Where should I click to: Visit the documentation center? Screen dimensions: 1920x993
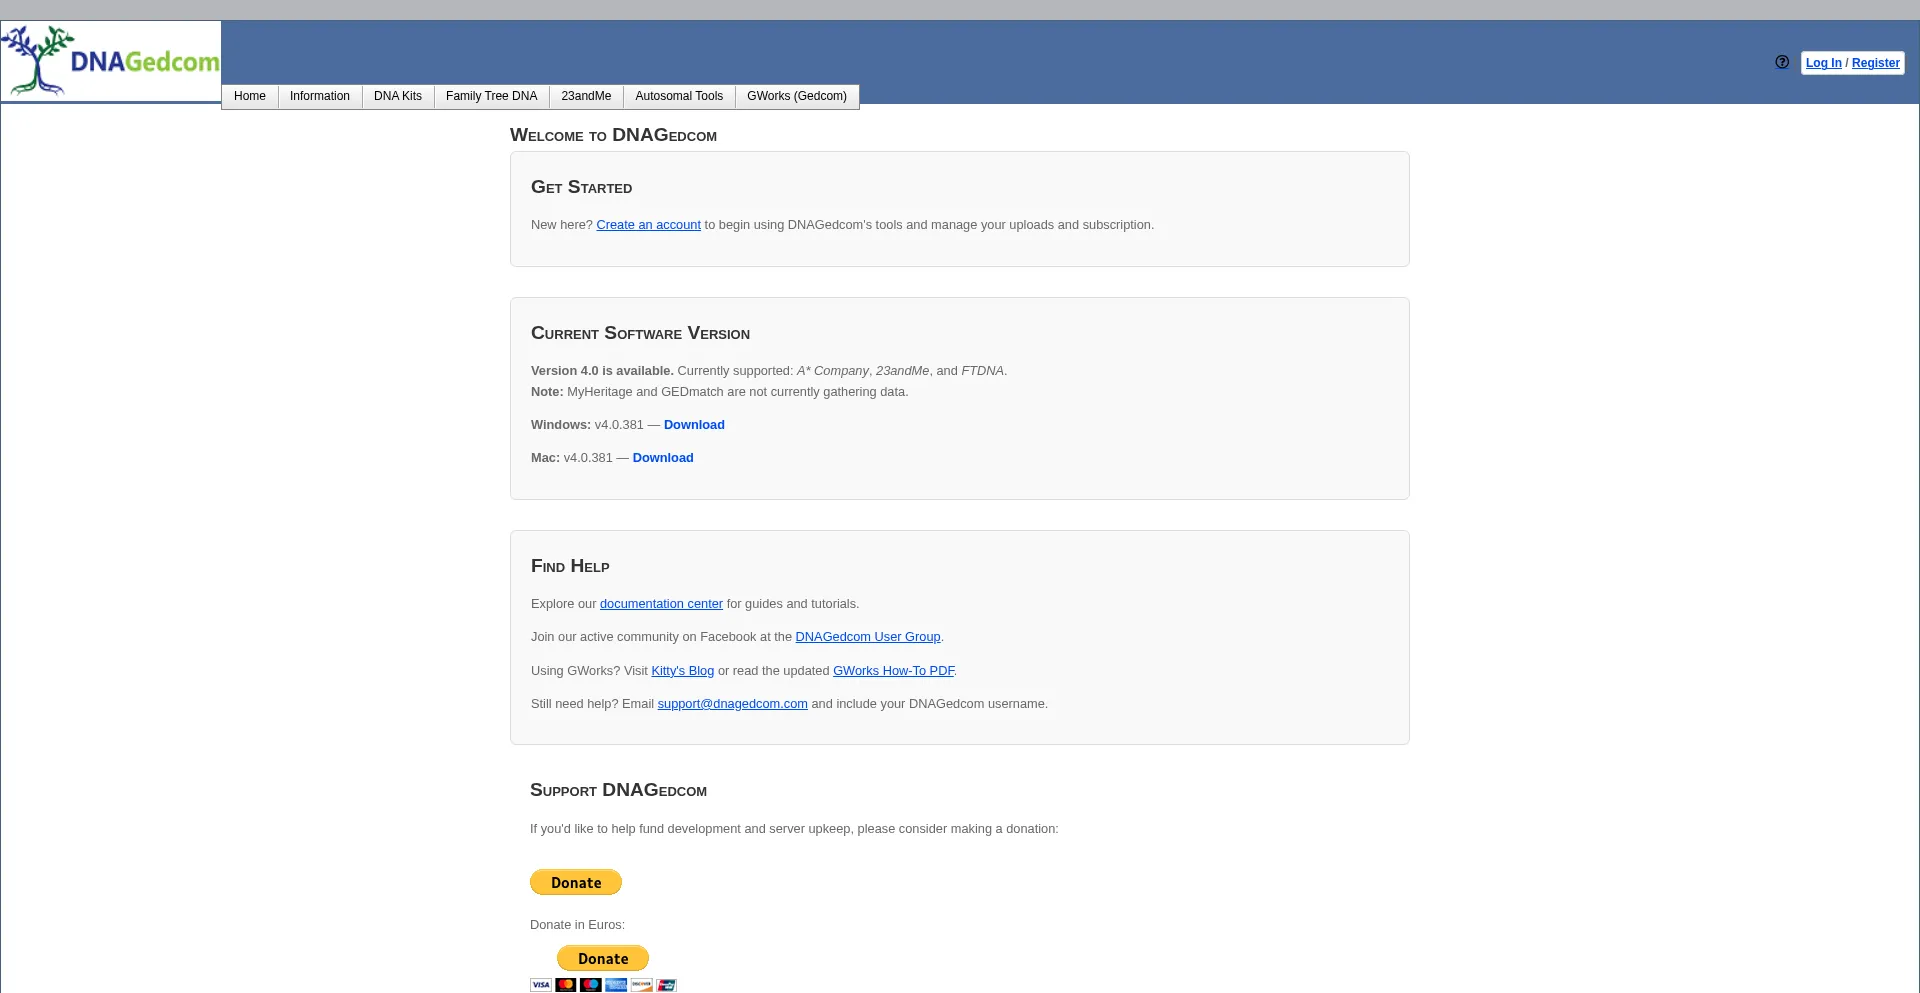(660, 603)
